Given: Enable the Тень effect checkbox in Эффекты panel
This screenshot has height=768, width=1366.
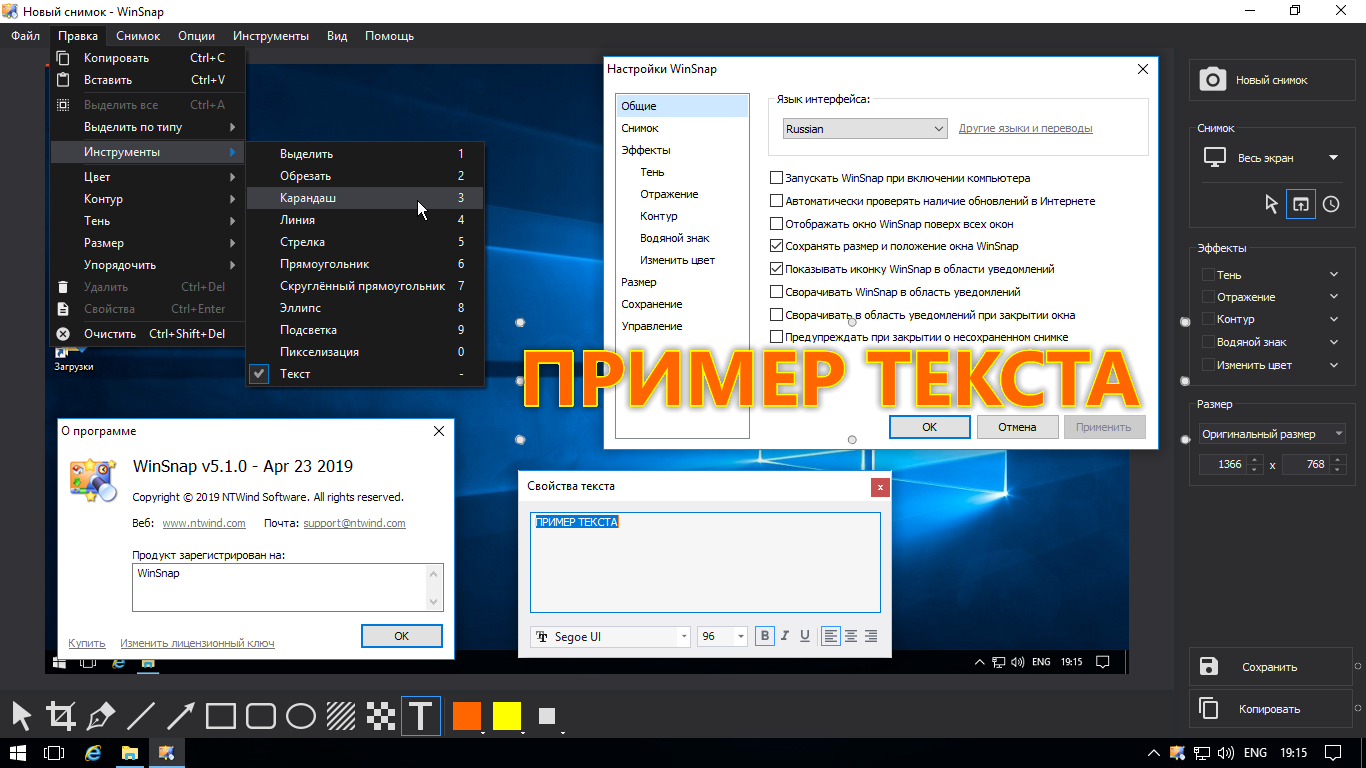Looking at the screenshot, I should coord(1208,275).
